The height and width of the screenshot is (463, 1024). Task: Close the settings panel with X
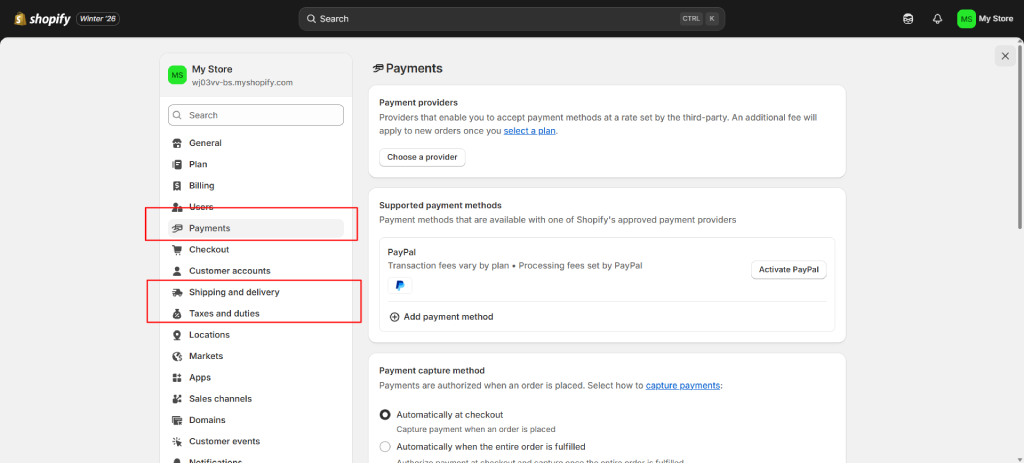click(1005, 56)
